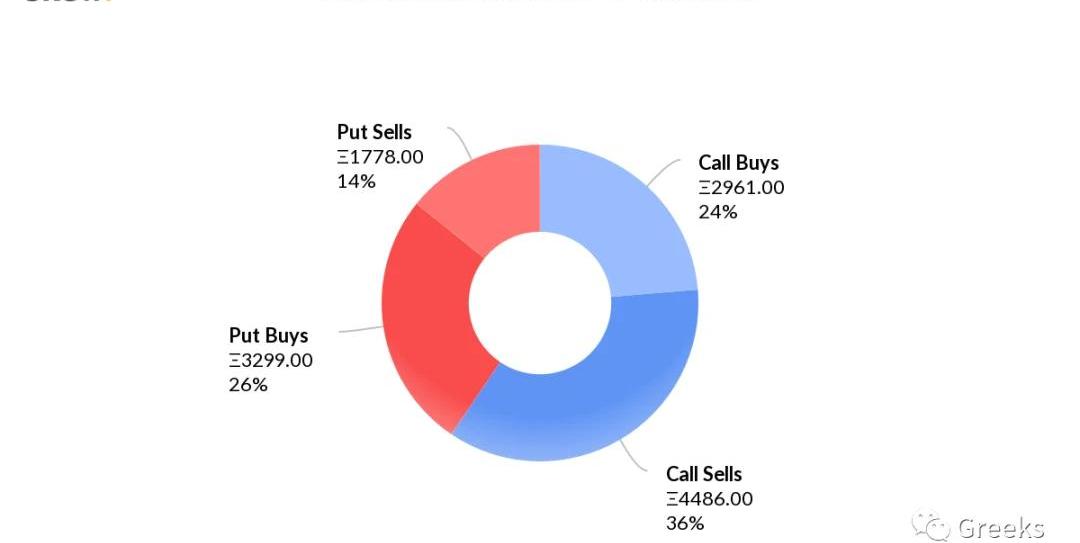
Task: Click the Greeks watermark text
Action: (x=1000, y=527)
